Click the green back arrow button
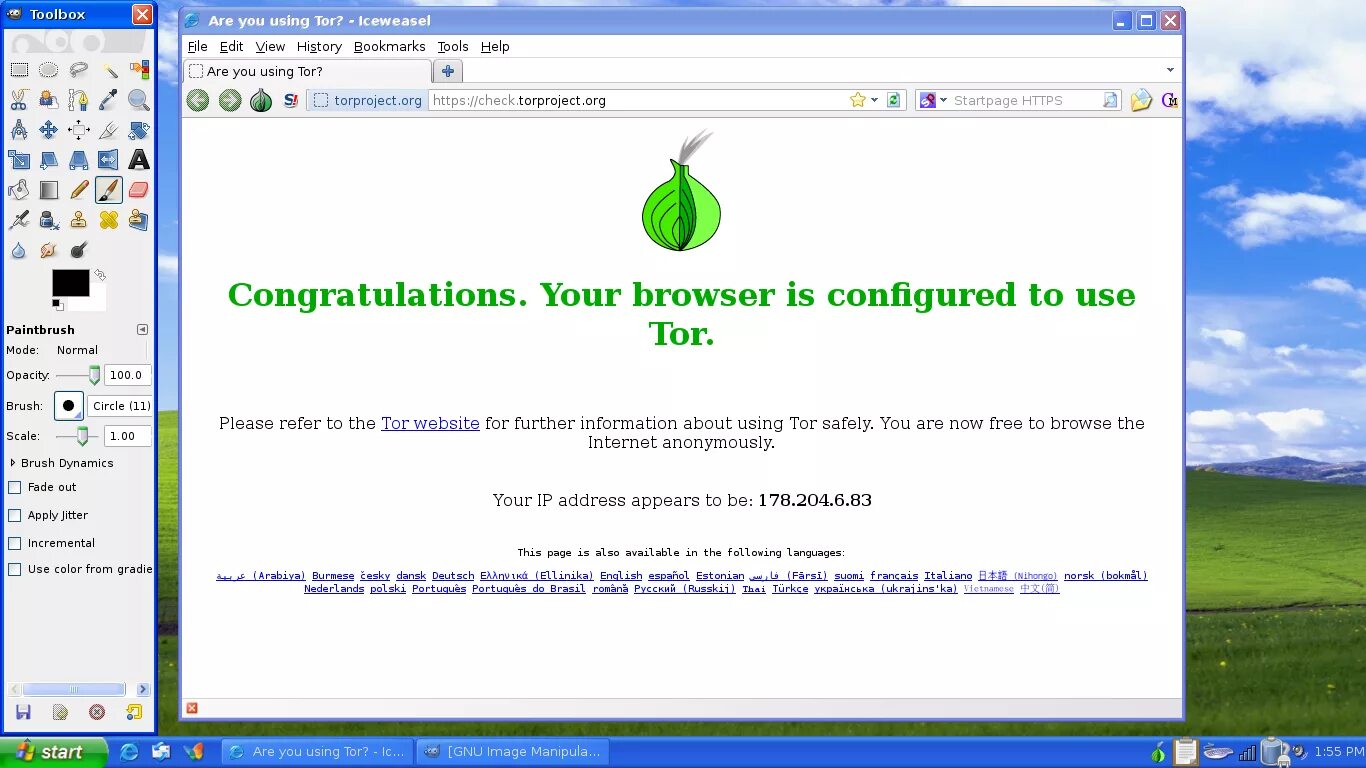This screenshot has width=1366, height=768. 198,100
